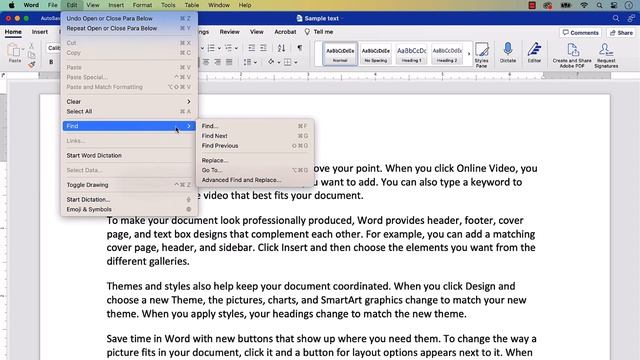Choose Select All from Edit menu
Screen dimensions: 640x360
(x=129, y=111)
